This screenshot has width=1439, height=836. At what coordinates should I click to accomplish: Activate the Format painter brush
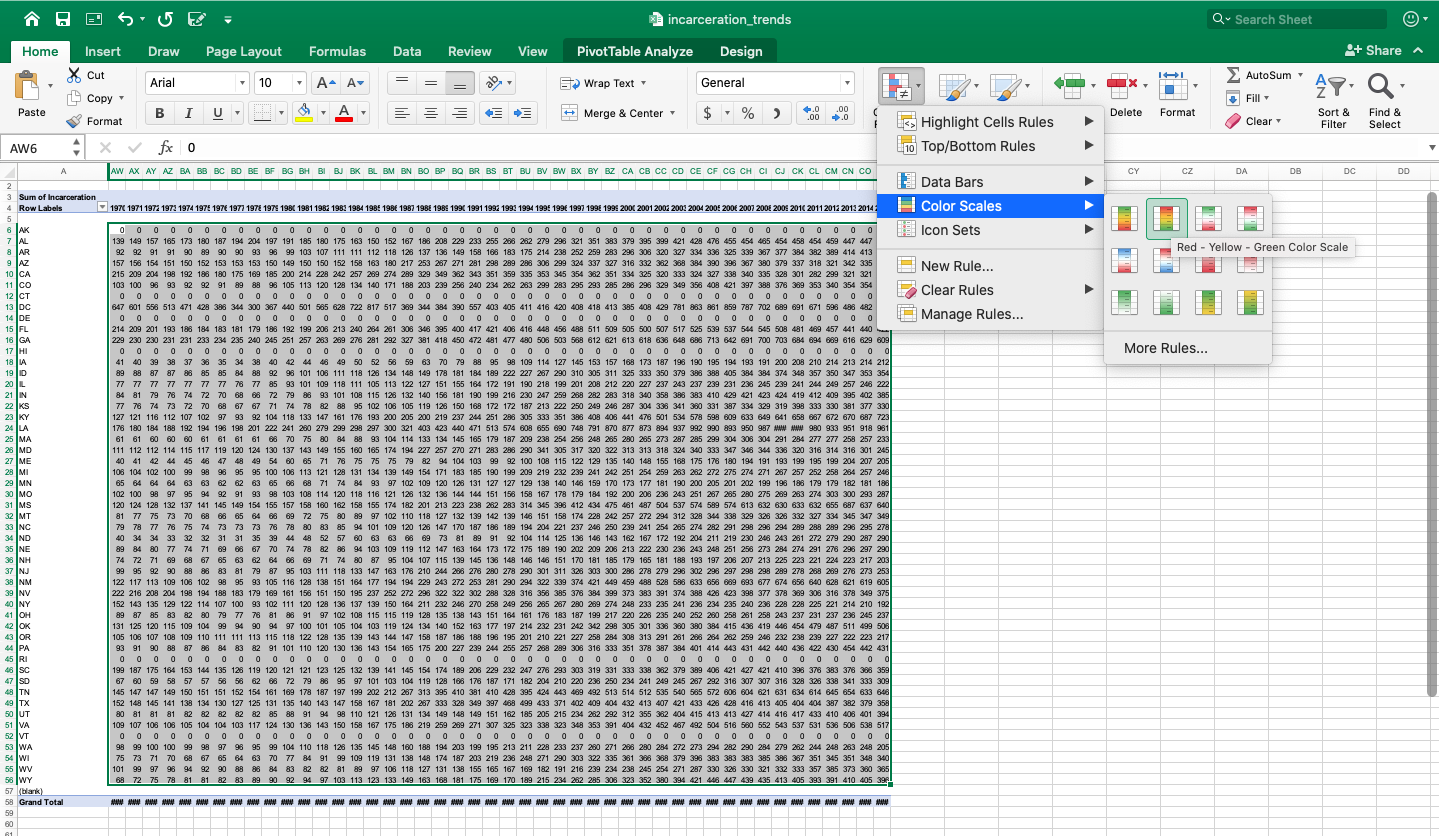75,121
